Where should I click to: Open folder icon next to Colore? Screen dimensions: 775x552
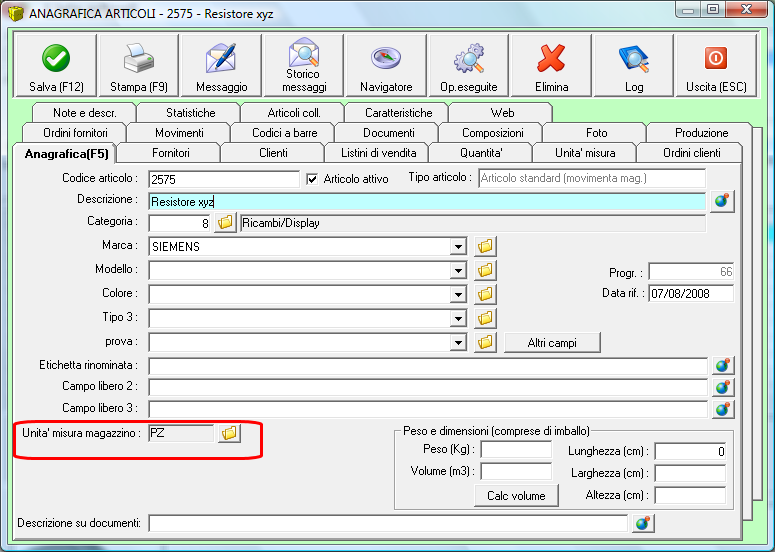(x=485, y=294)
